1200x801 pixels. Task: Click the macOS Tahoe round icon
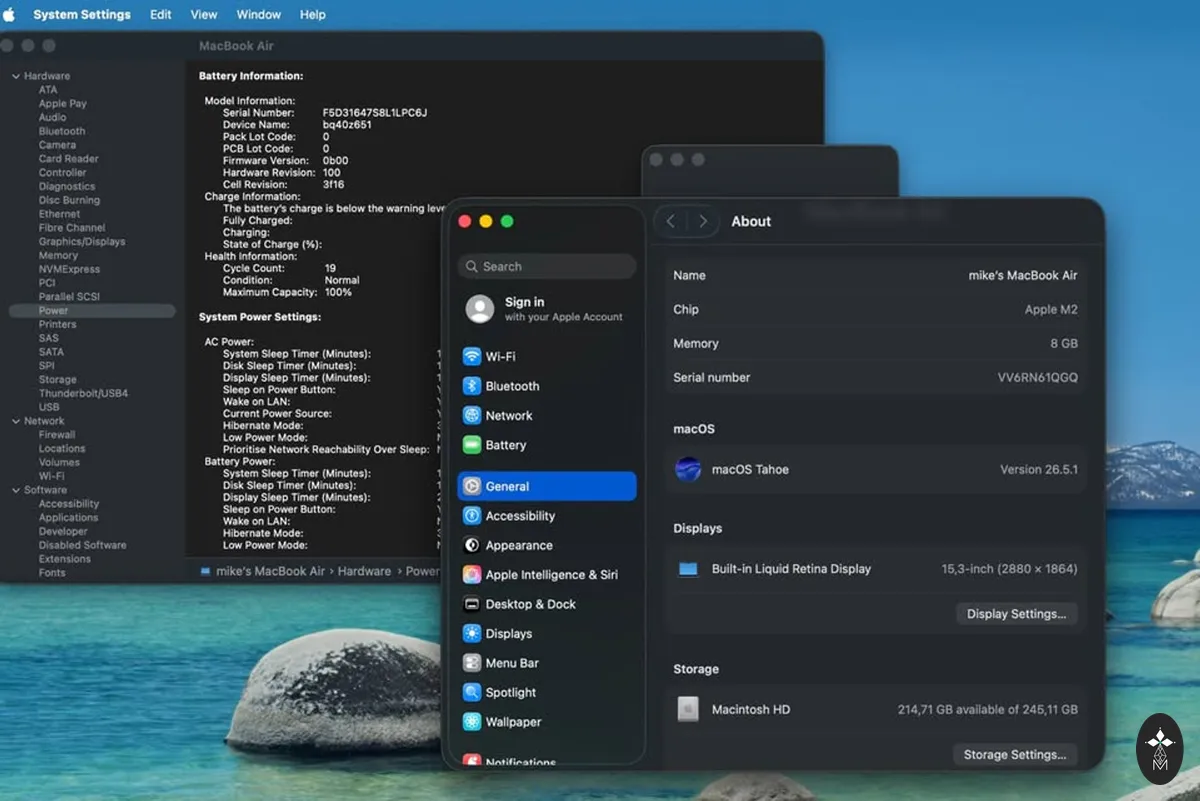(688, 469)
